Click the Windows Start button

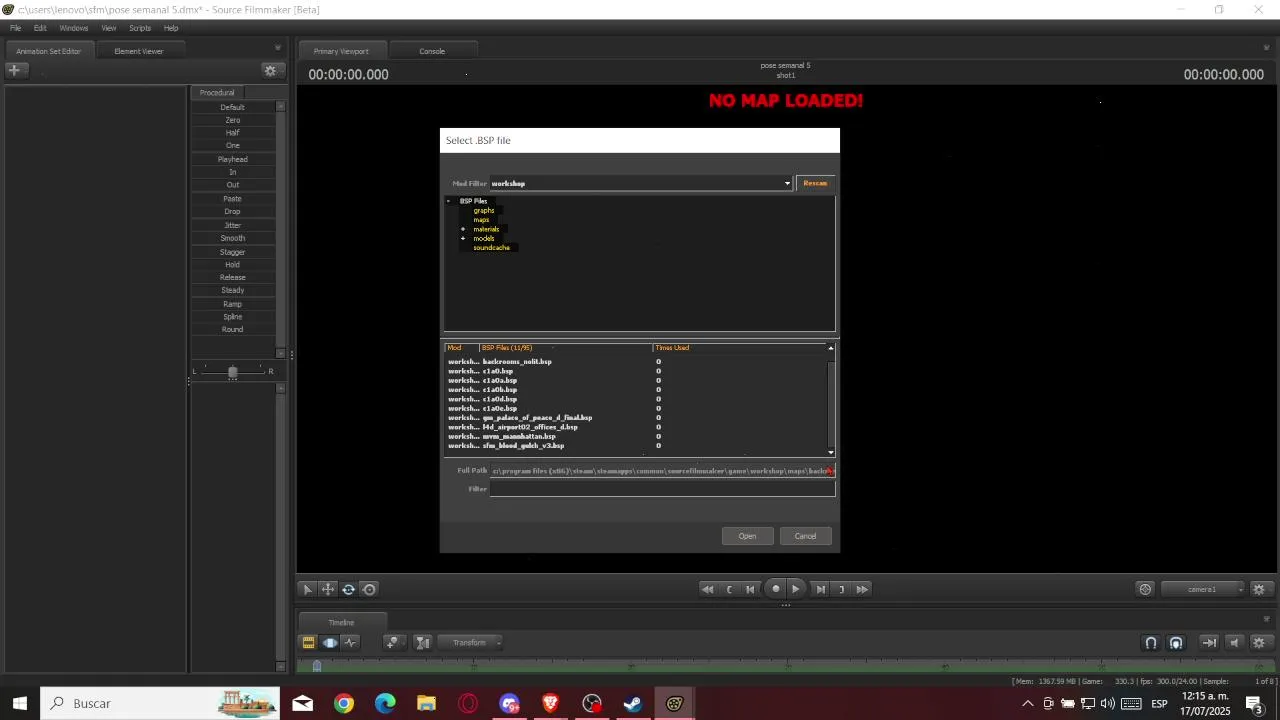pyautogui.click(x=20, y=703)
